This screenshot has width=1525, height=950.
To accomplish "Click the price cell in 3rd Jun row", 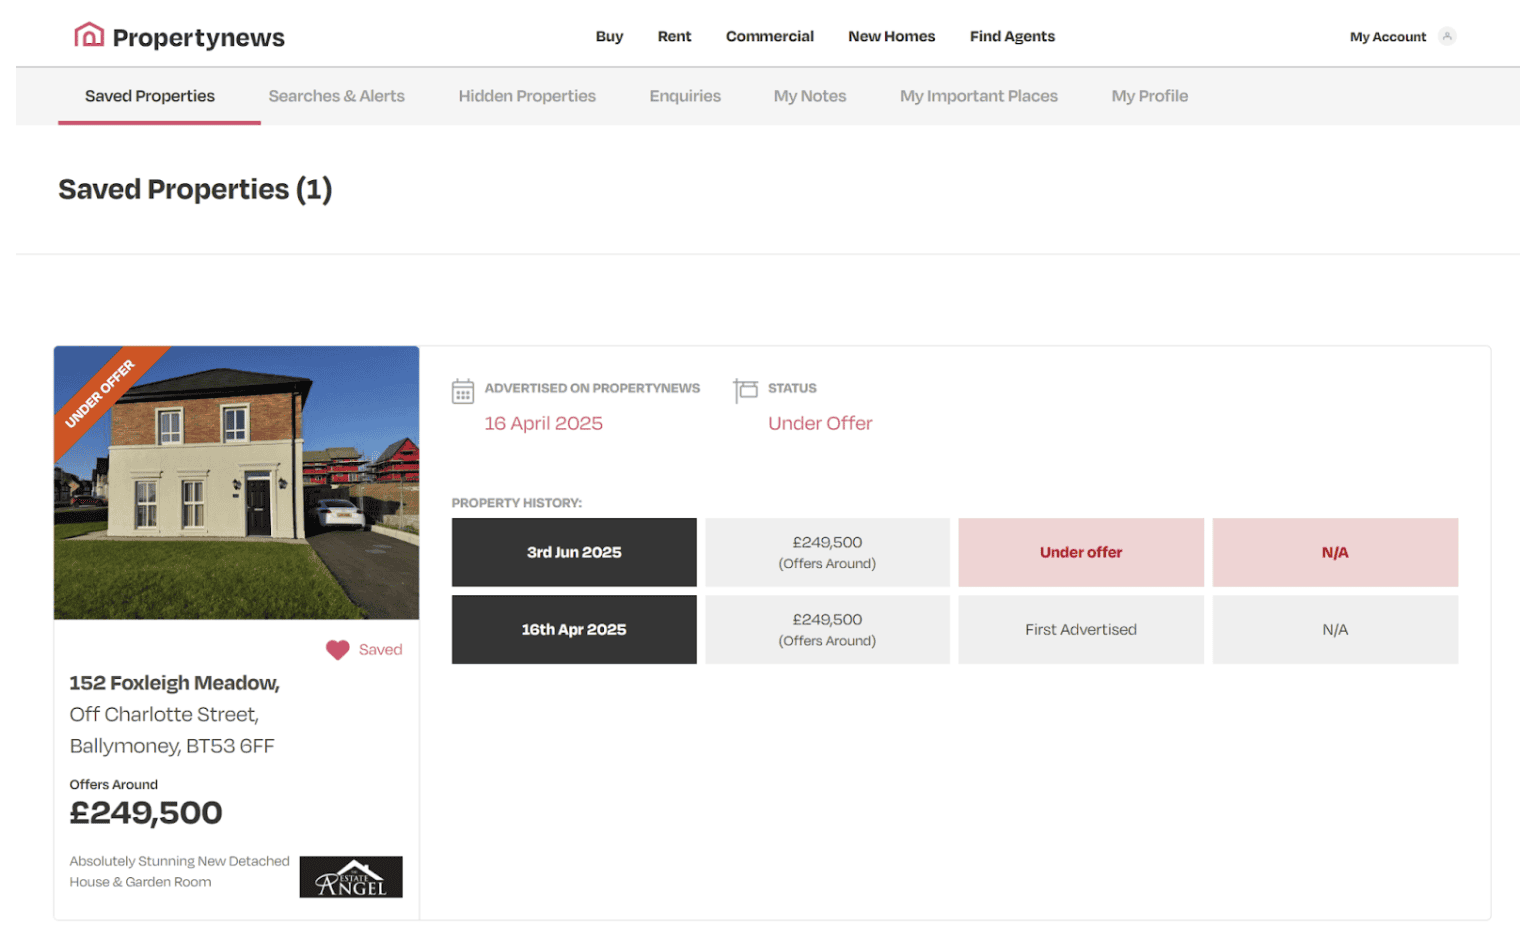I will click(x=827, y=552).
